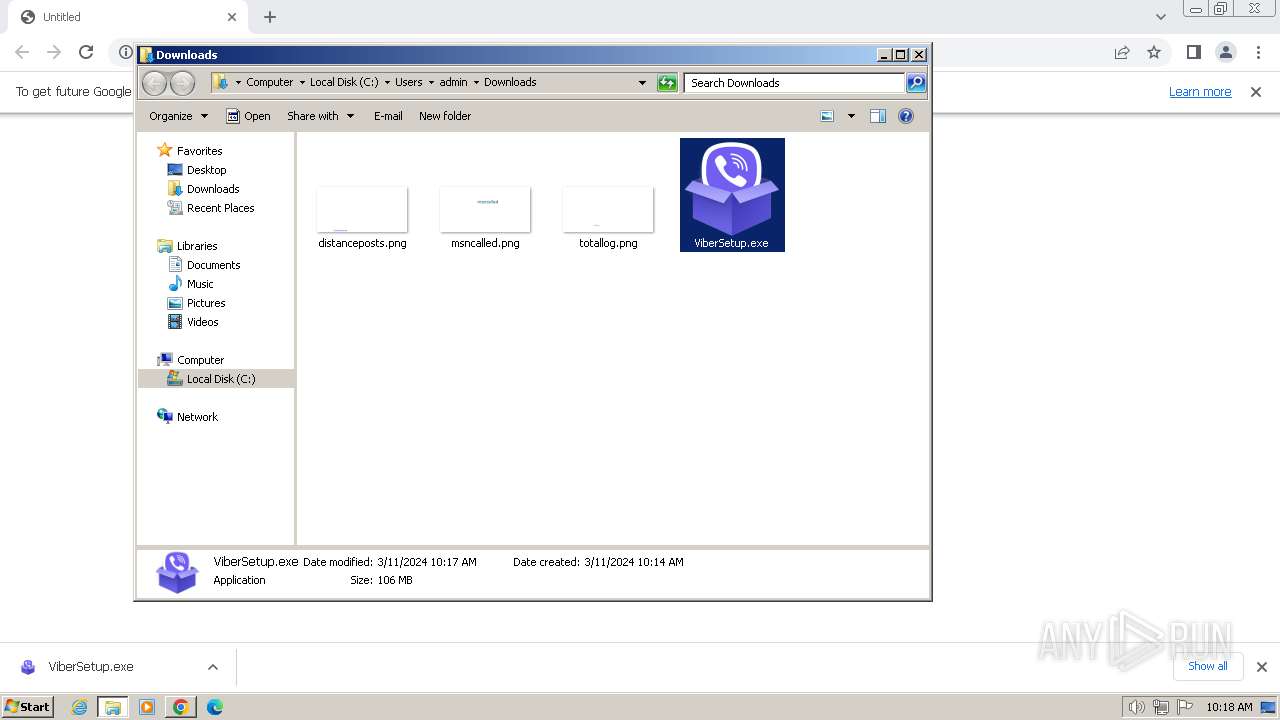The width and height of the screenshot is (1280, 720).
Task: Open the Chrome tab search chevron
Action: [x=1160, y=17]
